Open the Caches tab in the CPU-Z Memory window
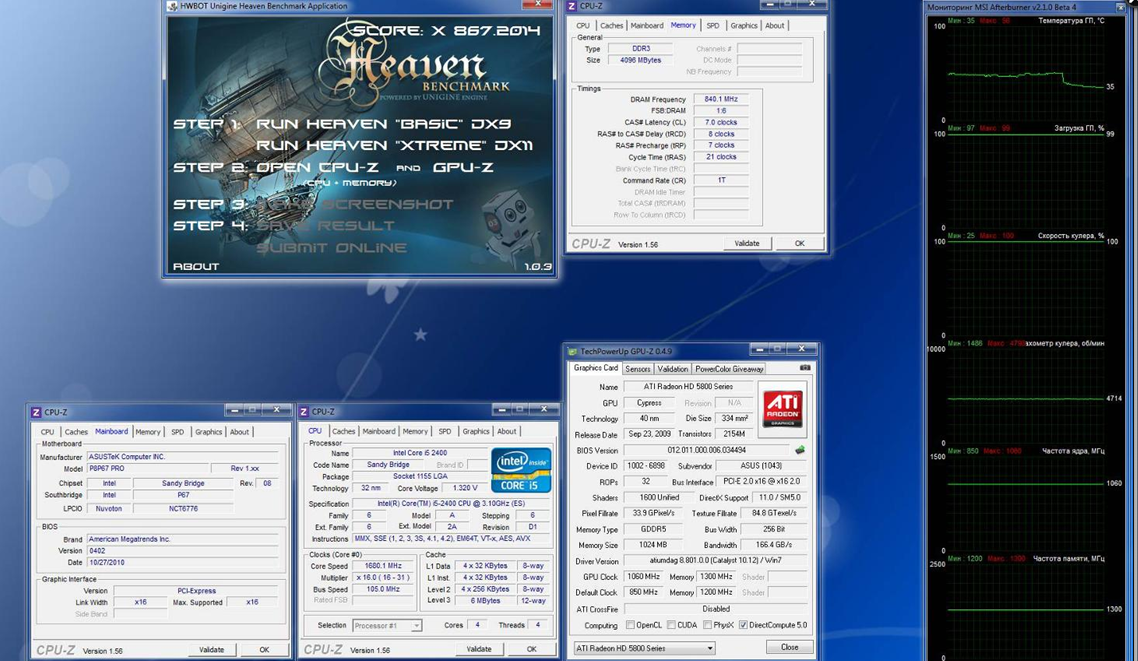The image size is (1138, 661). click(x=611, y=25)
